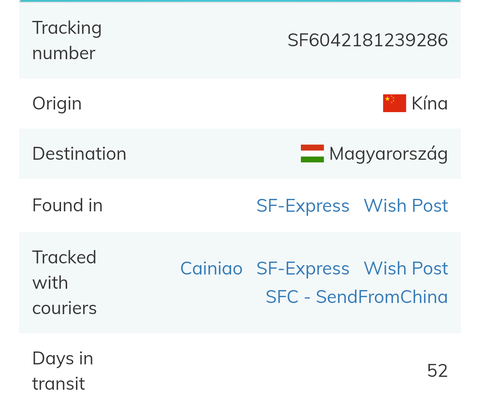Click the China flag icon
This screenshot has width=480, height=416.
click(394, 103)
